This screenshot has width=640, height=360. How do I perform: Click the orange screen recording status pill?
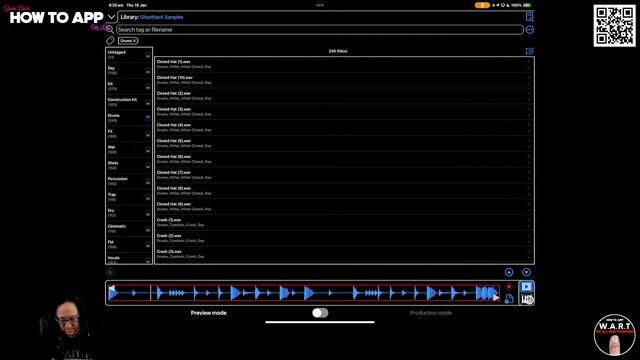(x=482, y=5)
